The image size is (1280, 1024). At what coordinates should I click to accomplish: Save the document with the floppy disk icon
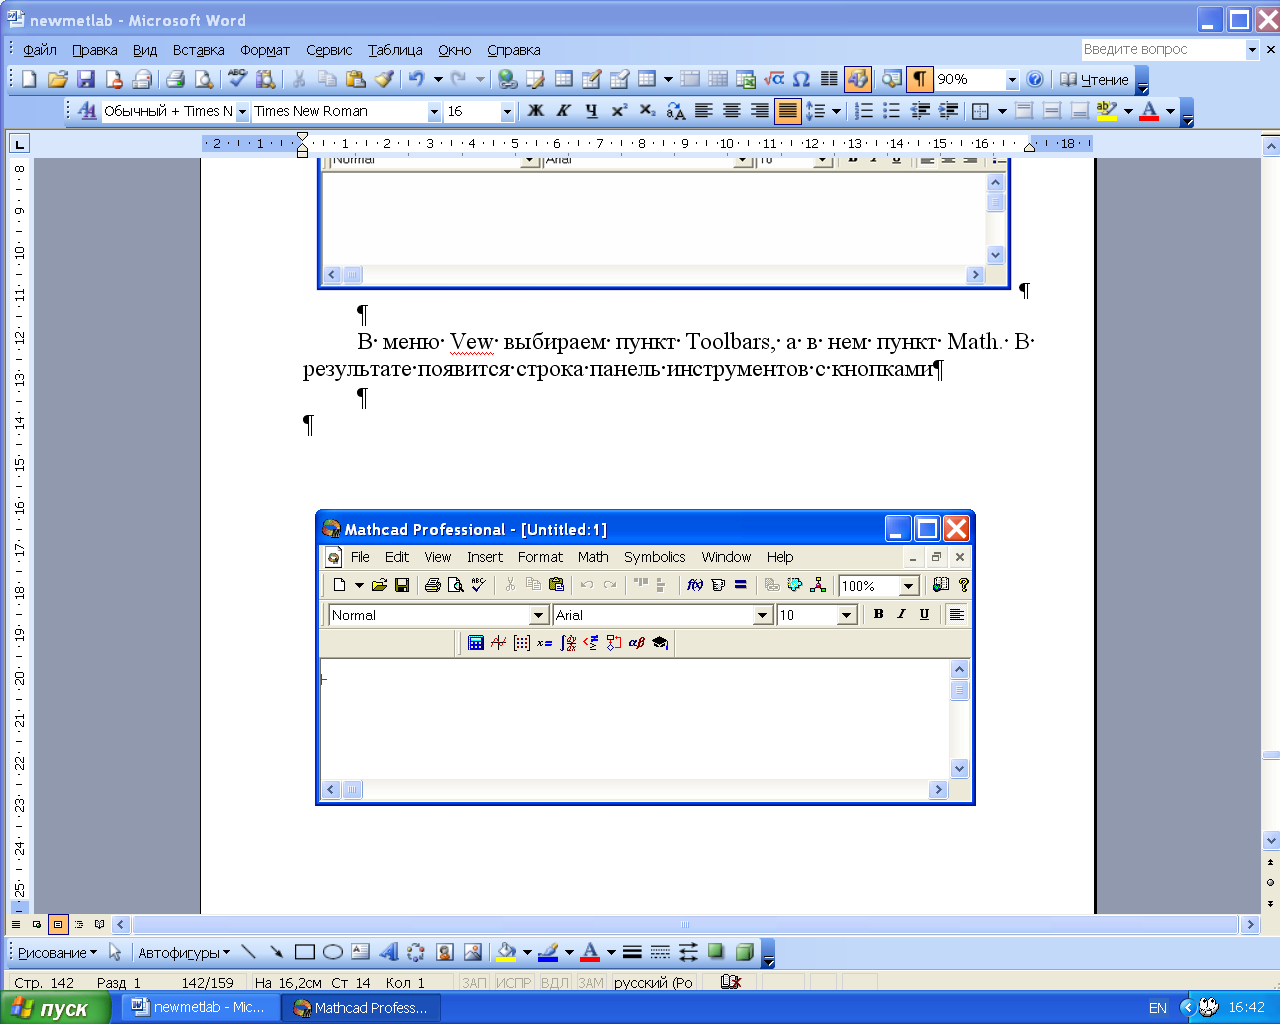(86, 79)
